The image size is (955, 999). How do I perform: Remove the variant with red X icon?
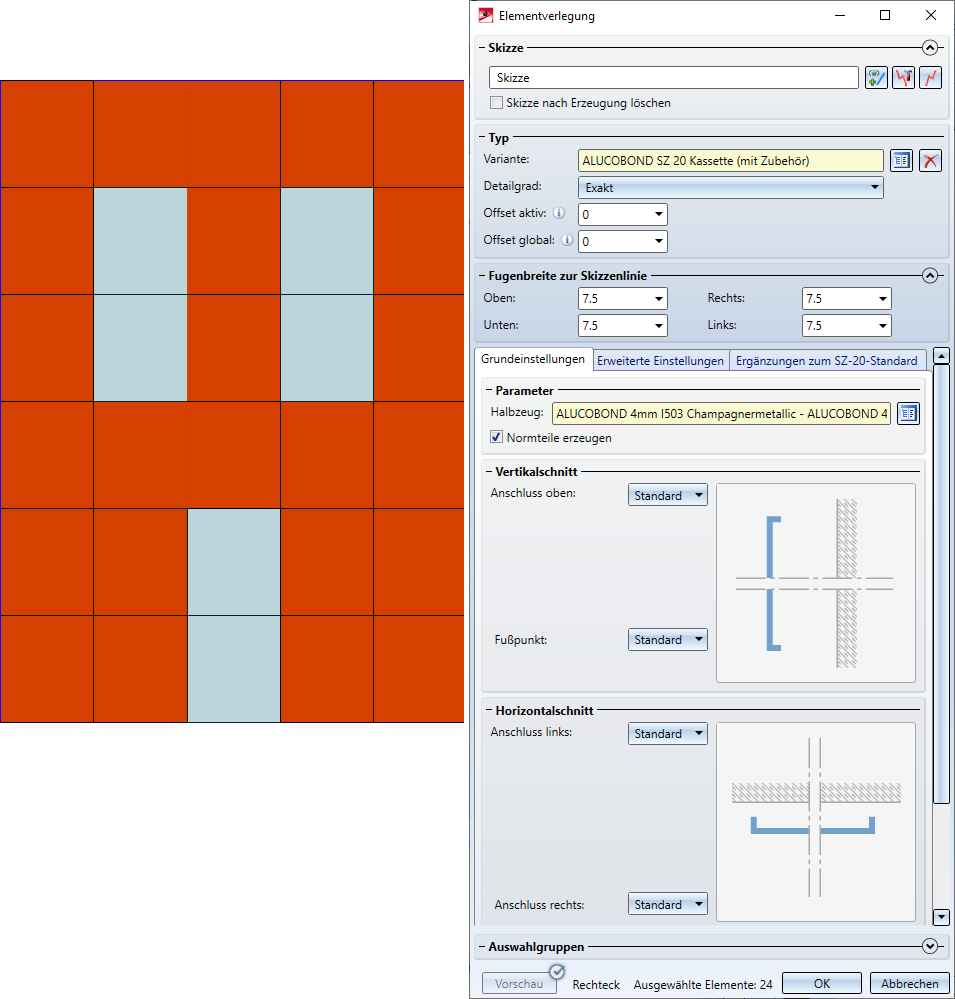coord(931,161)
